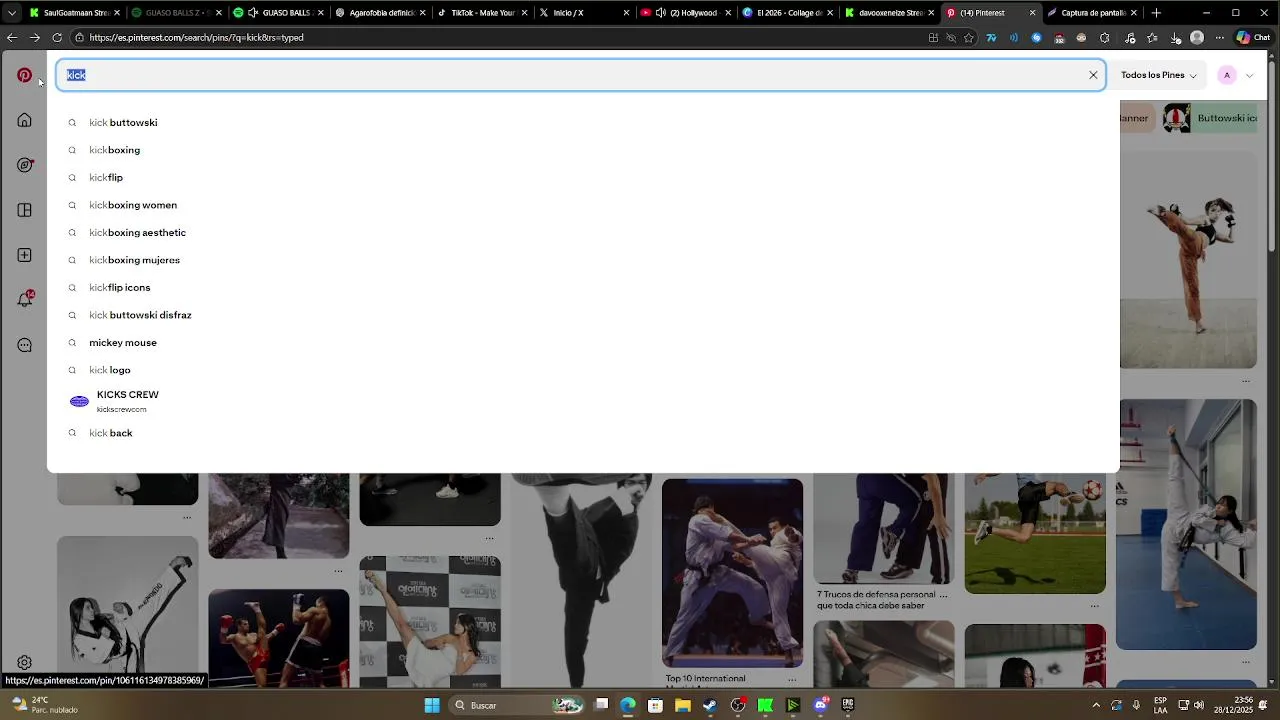Reload the page with refresh icon

tap(57, 38)
